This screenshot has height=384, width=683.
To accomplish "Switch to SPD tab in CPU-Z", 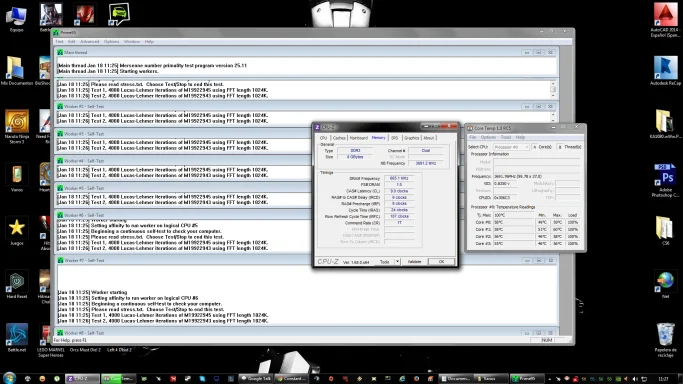I will point(395,138).
